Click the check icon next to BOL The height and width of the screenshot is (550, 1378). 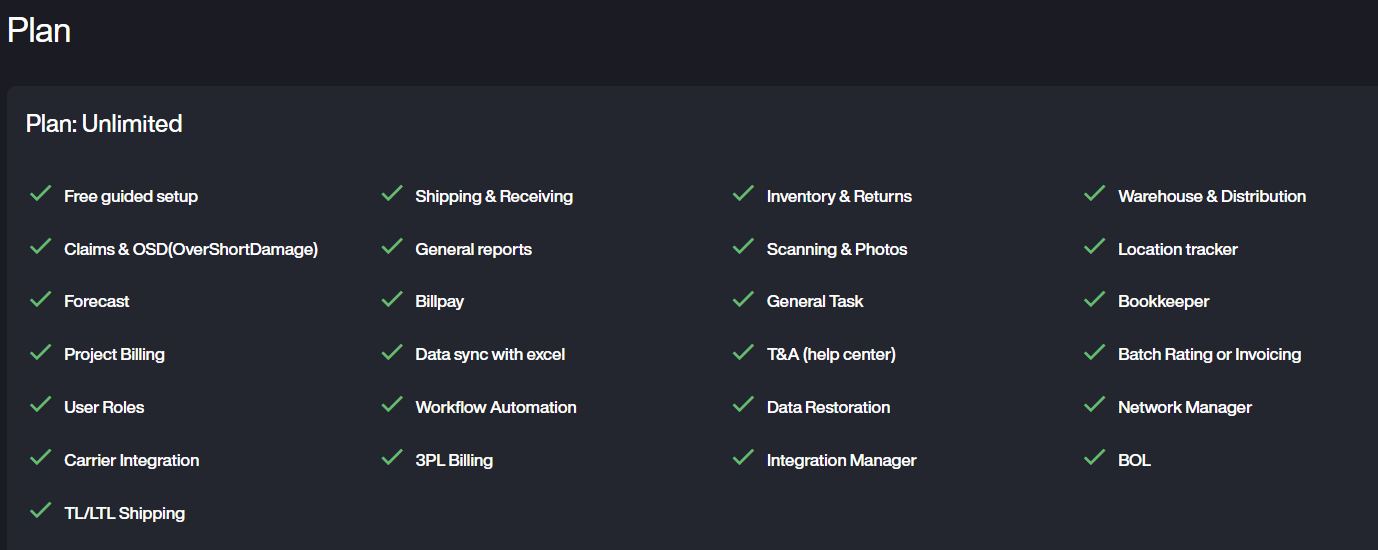point(1094,458)
